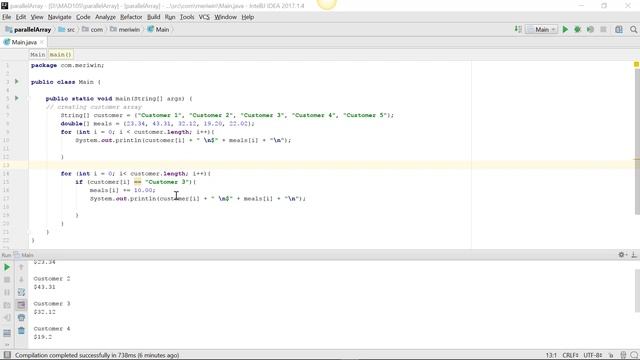Open the Edit menu

click(x=21, y=17)
